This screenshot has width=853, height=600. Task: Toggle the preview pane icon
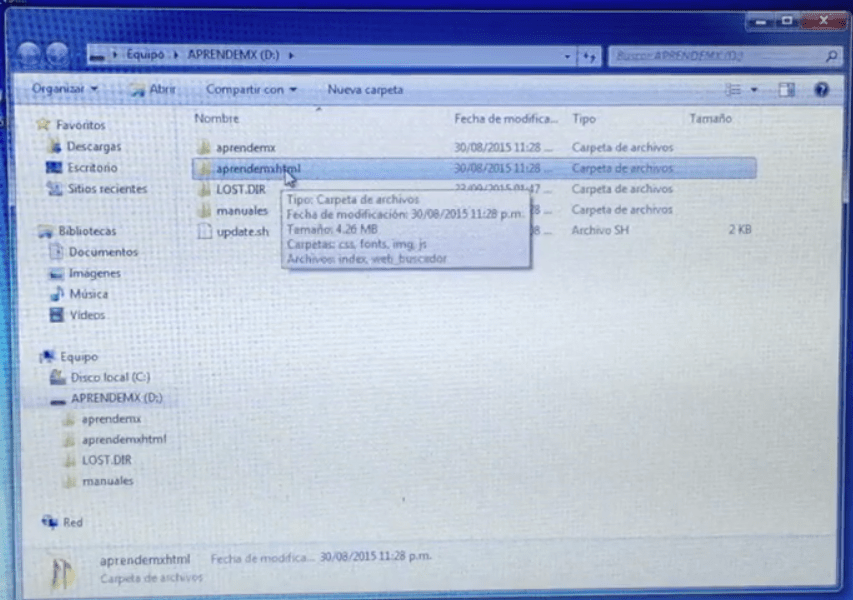coord(787,90)
